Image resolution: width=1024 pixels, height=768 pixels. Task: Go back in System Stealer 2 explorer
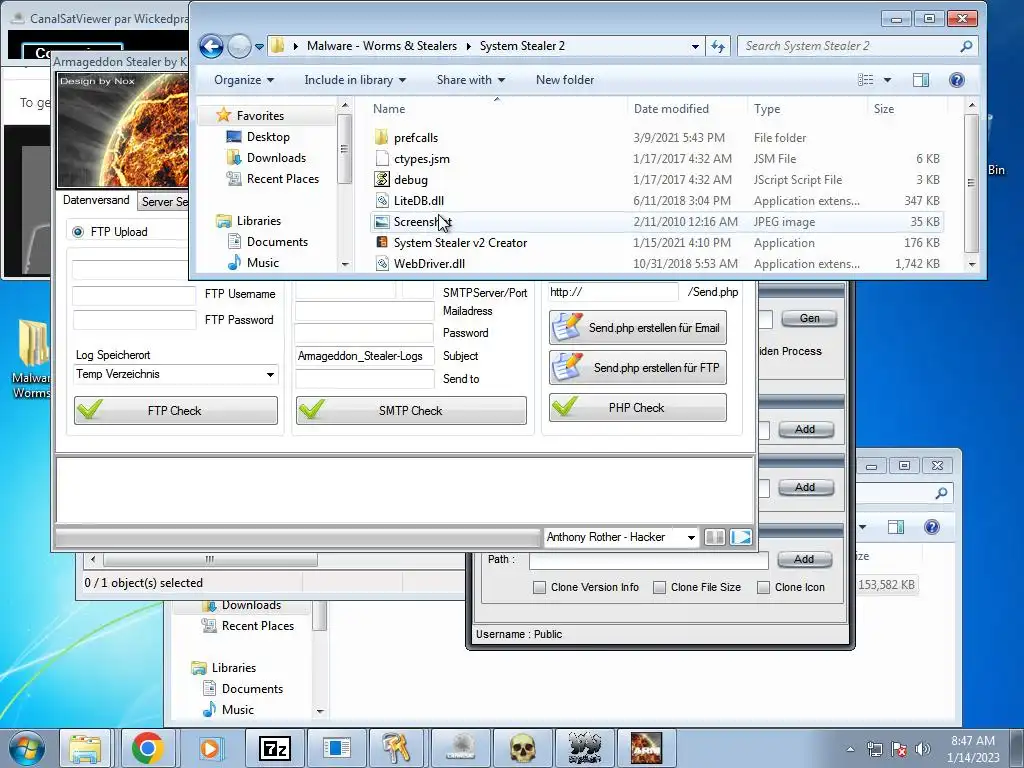tap(211, 46)
